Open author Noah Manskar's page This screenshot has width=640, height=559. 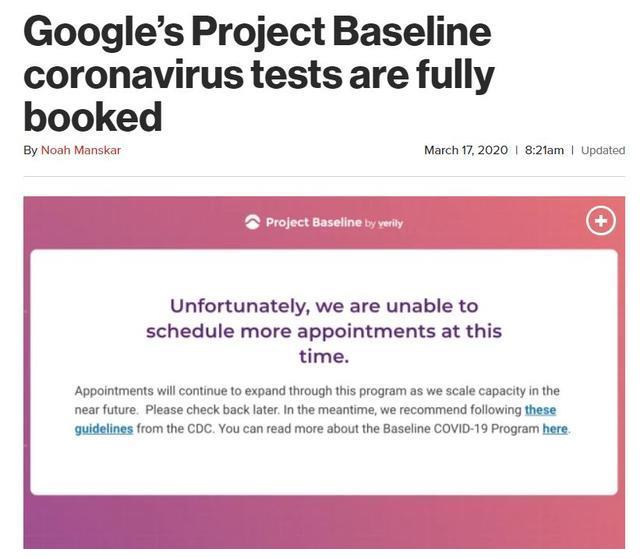tap(81, 150)
